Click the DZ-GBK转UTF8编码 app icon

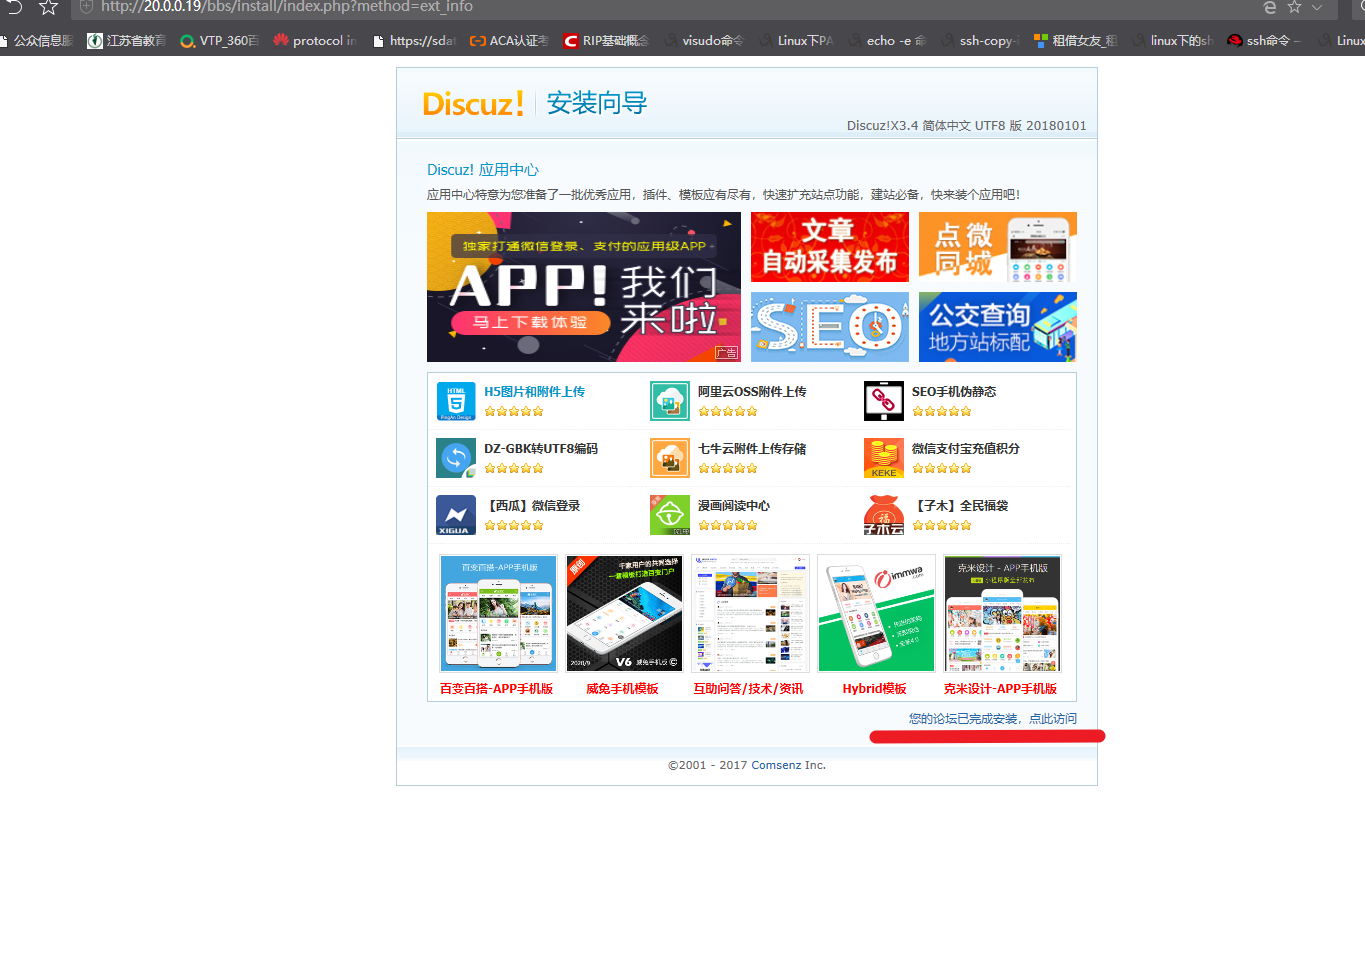456,458
